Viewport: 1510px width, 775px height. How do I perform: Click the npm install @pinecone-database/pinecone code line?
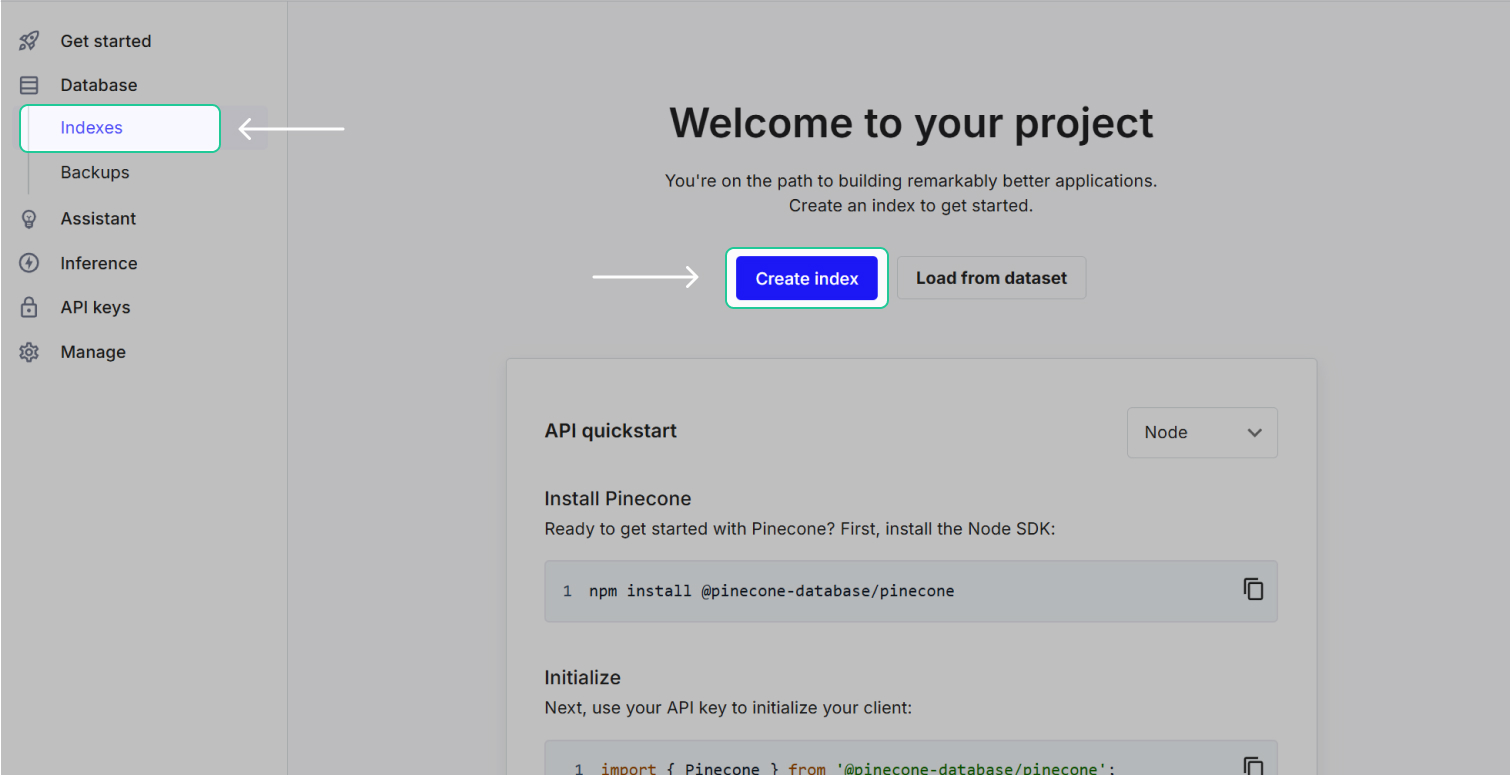771,591
